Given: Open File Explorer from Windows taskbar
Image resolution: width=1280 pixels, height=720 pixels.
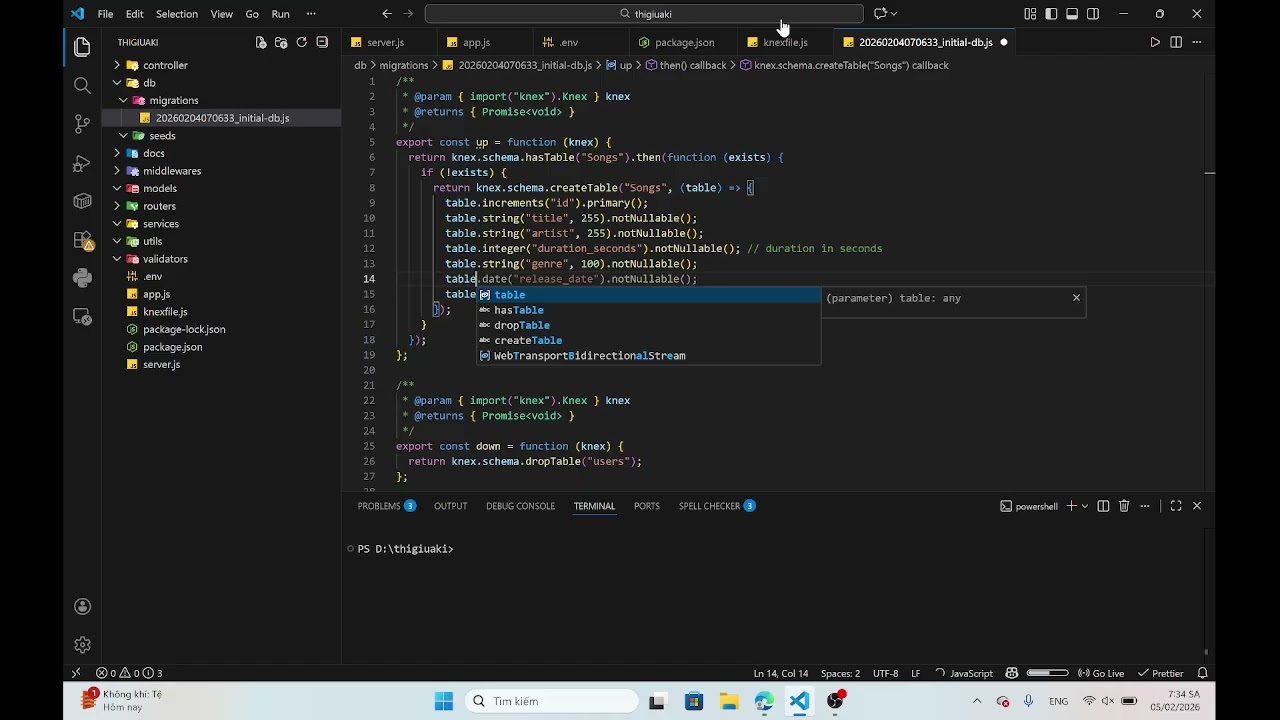Looking at the screenshot, I should point(729,701).
